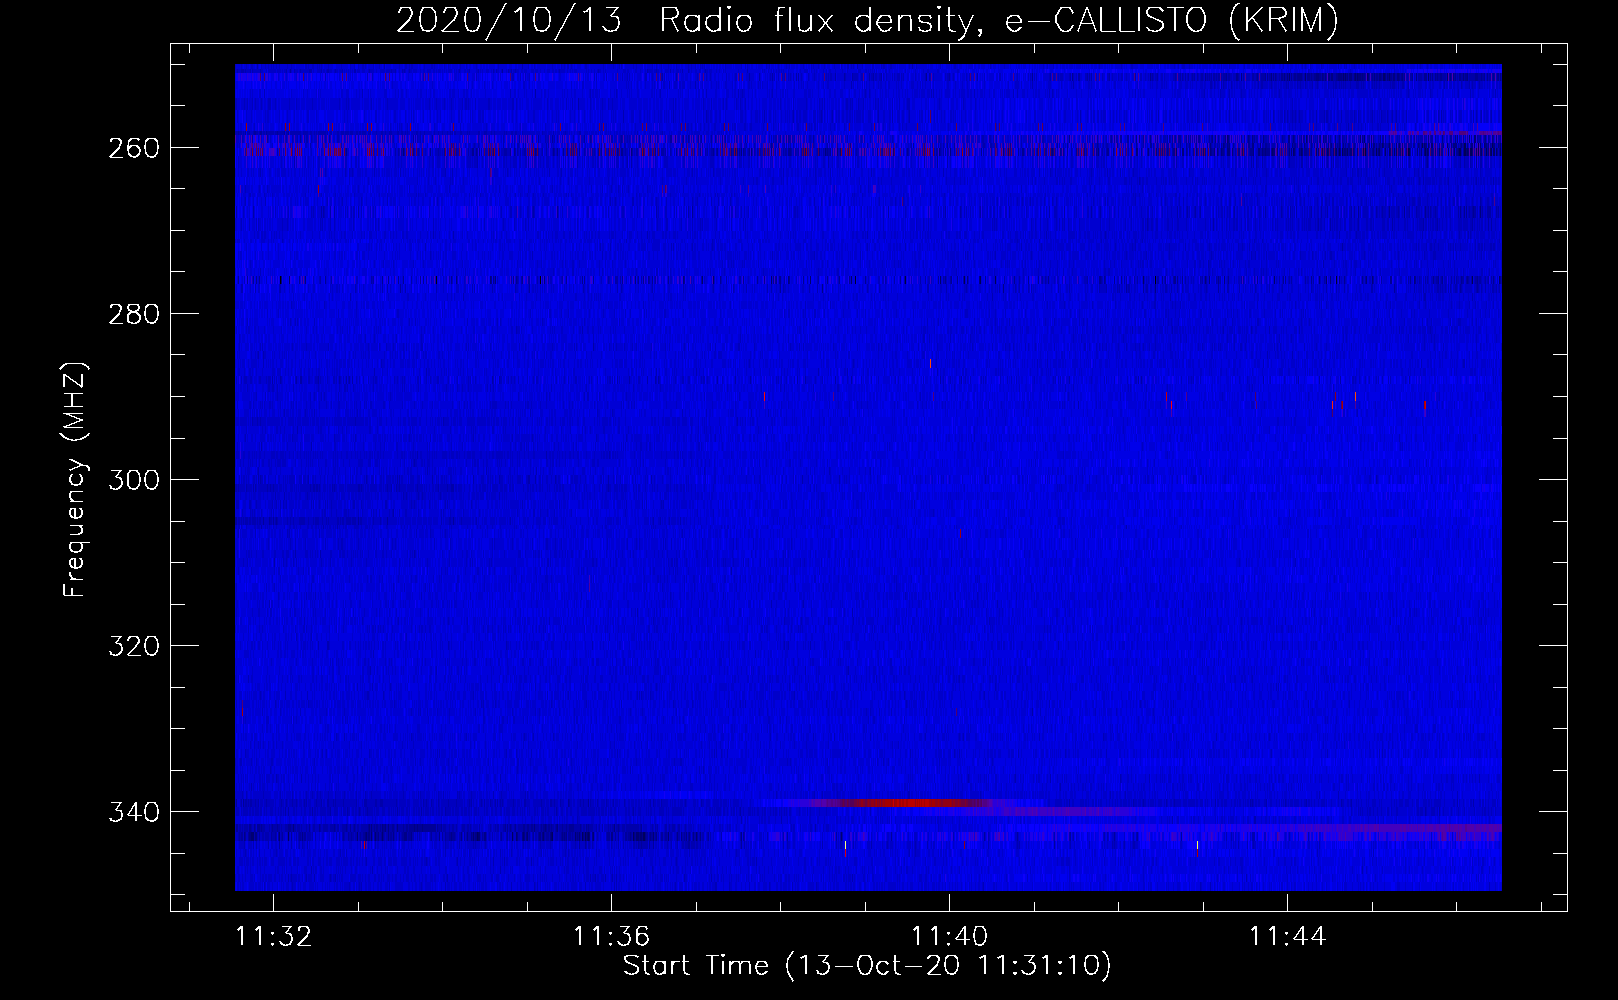Click the 11:36 time tick label
1618x1000 pixels.
[611, 937]
